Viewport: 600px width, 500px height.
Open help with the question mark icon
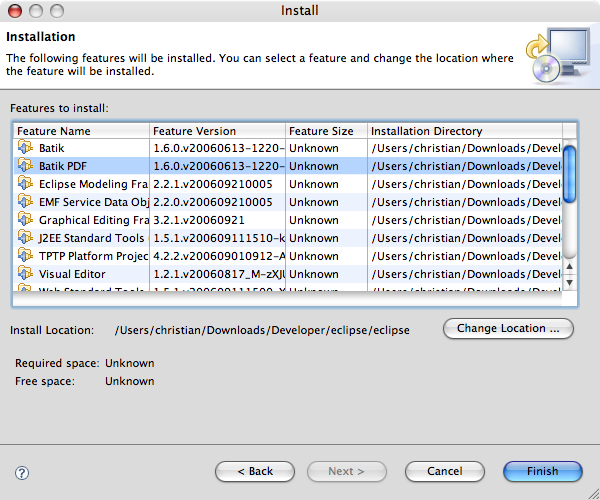(x=22, y=473)
